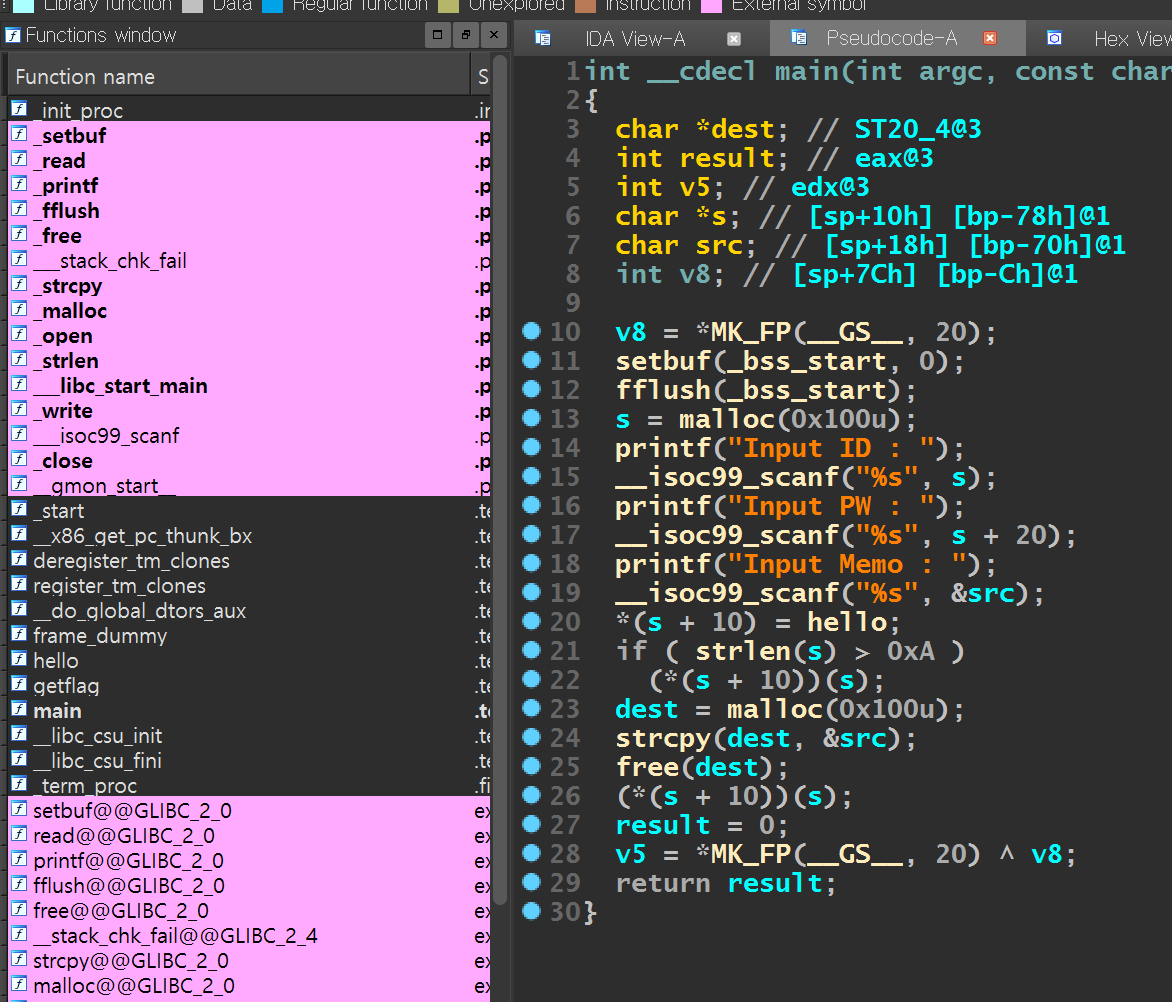1172x1002 pixels.
Task: Select main in the functions list
Action: [57, 711]
